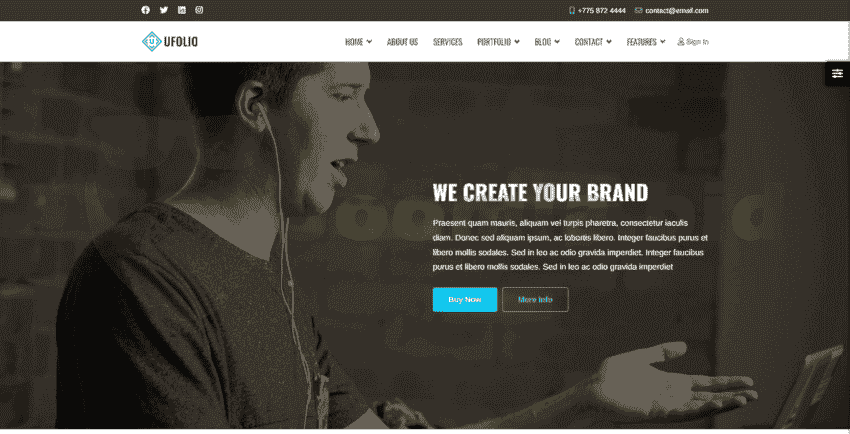The image size is (850, 434).
Task: Expand the Portfolio dropdown menu
Action: pyautogui.click(x=498, y=42)
